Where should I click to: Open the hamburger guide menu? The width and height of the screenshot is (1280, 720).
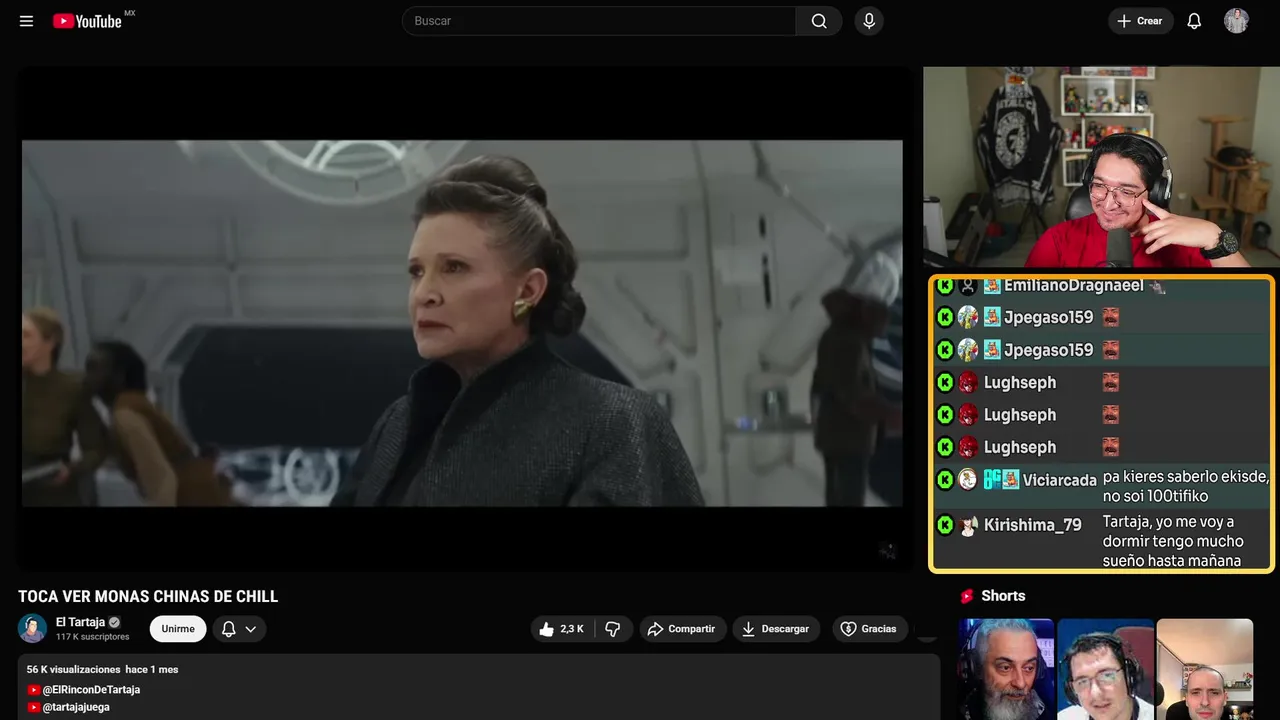26,21
